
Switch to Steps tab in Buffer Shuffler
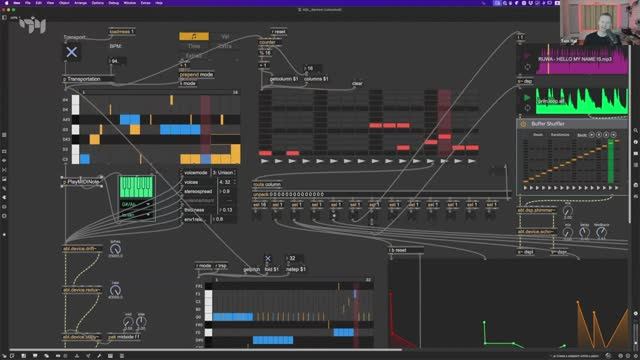pos(538,135)
